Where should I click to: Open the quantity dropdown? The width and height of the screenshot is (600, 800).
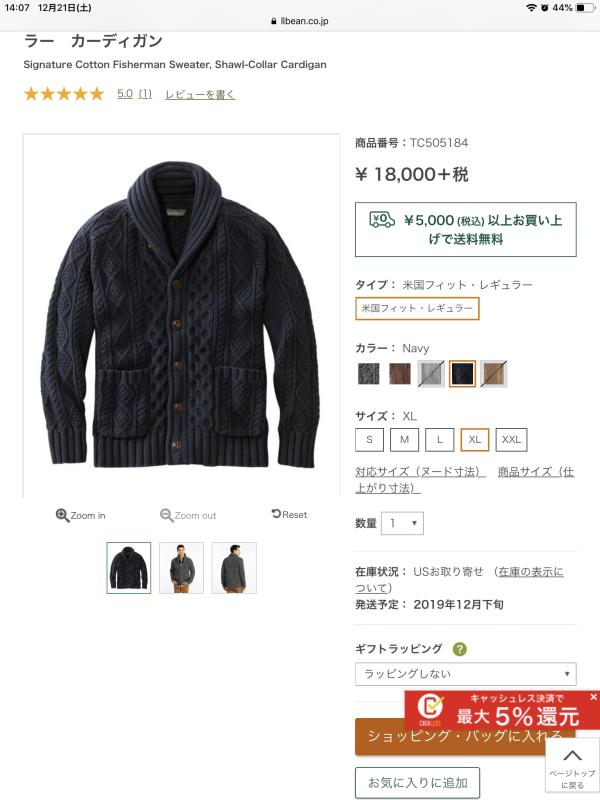tap(402, 523)
